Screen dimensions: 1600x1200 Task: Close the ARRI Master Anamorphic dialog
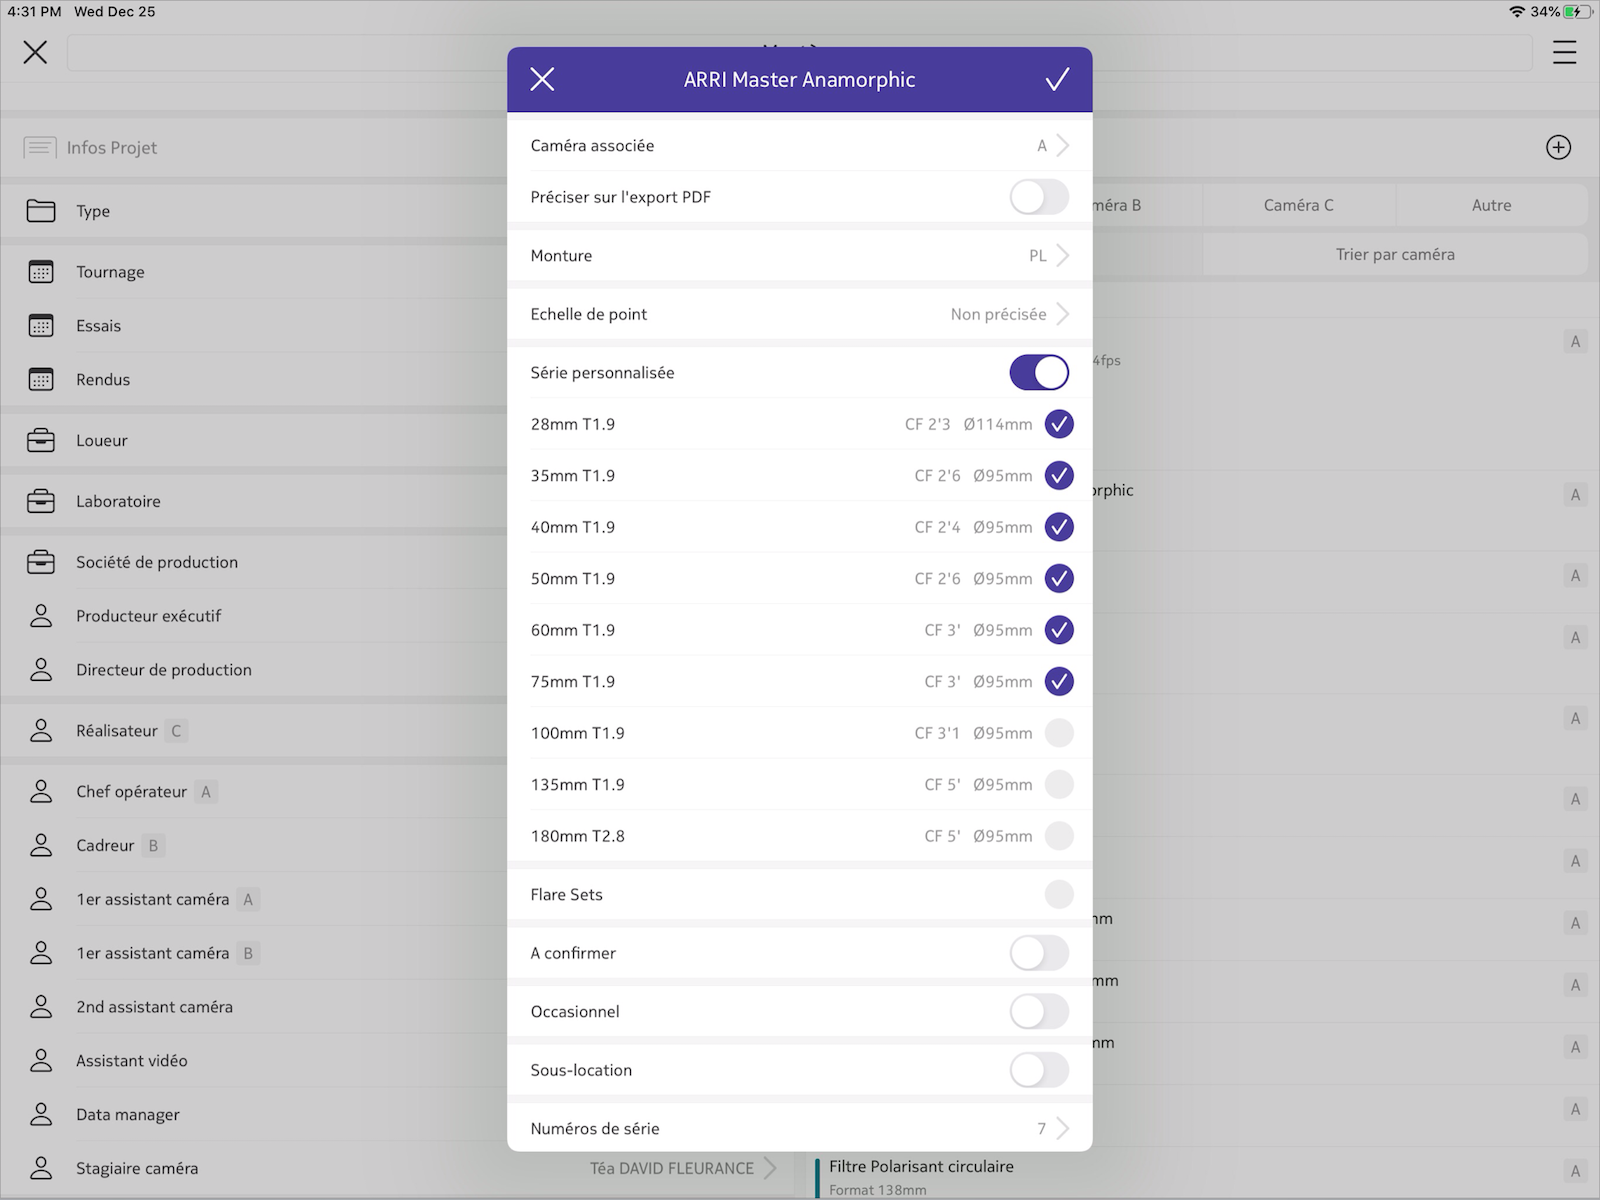(542, 80)
